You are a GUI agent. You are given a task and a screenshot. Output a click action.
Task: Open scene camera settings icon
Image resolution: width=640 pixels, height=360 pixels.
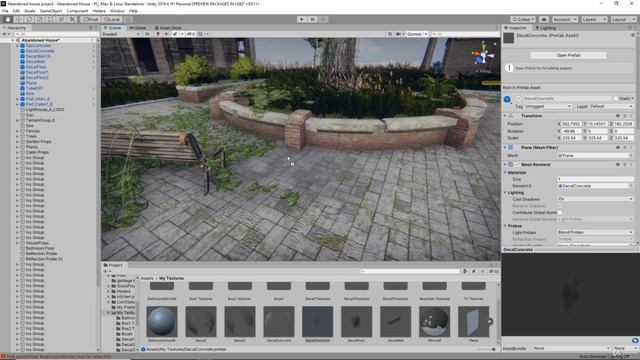pos(398,34)
